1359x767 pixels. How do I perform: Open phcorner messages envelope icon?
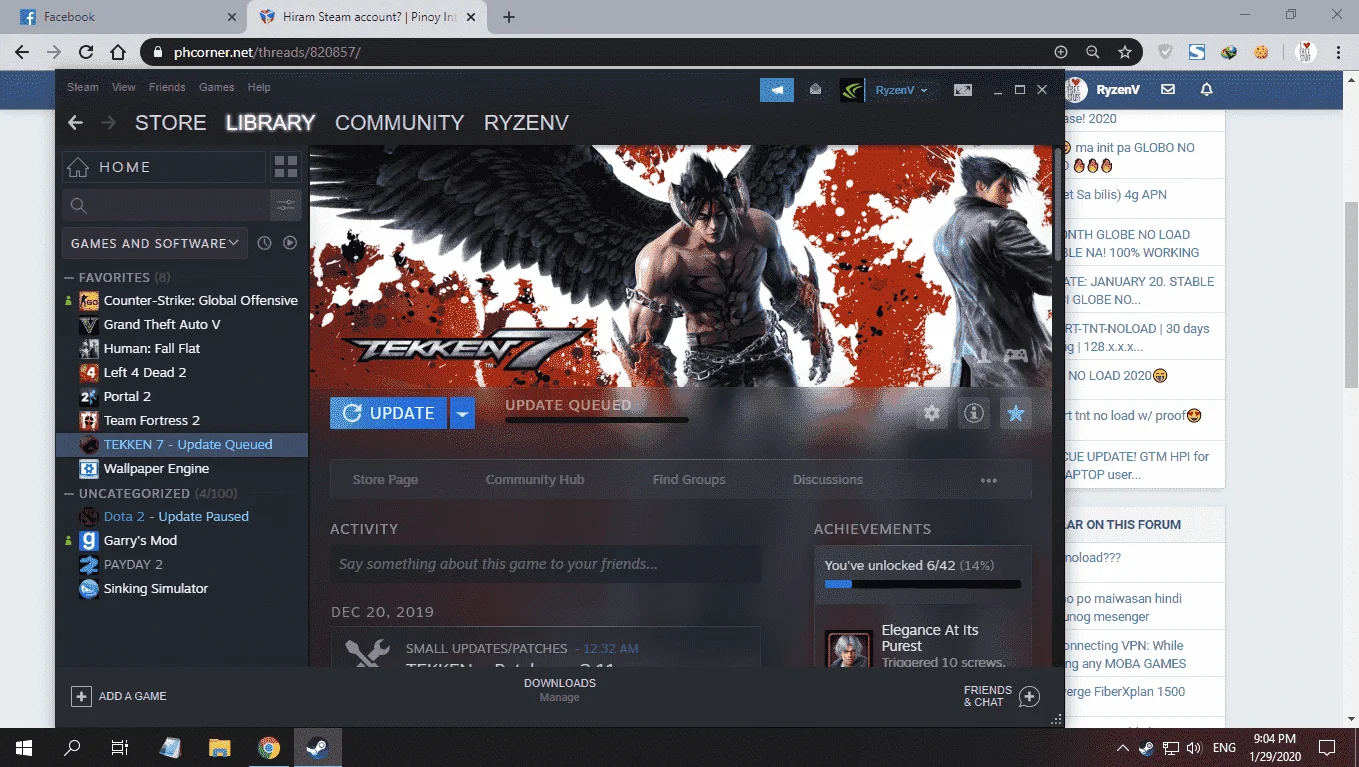coord(1167,90)
